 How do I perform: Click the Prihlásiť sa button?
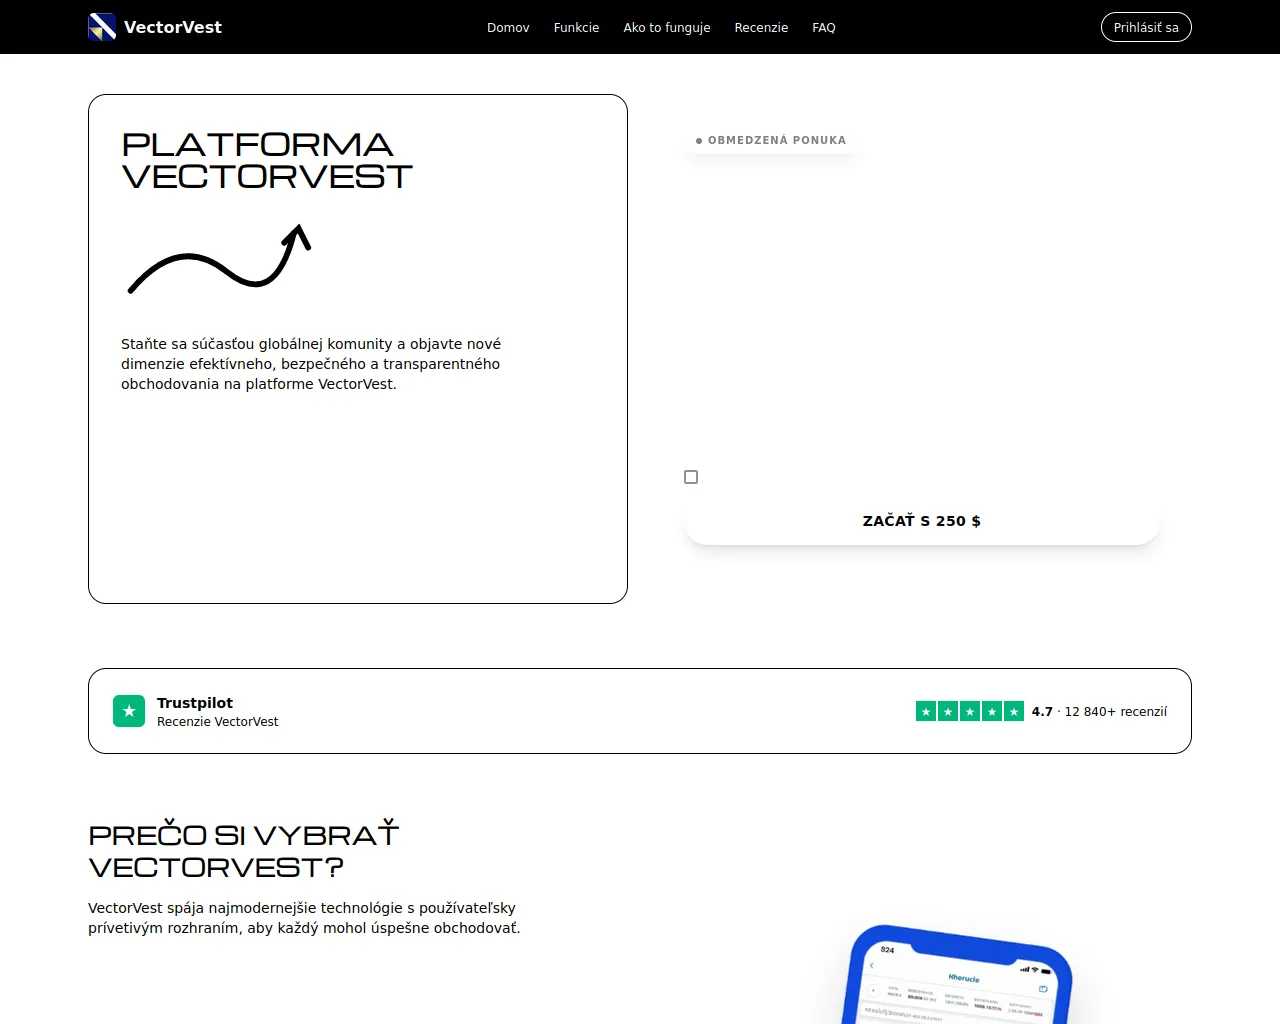[x=1146, y=27]
